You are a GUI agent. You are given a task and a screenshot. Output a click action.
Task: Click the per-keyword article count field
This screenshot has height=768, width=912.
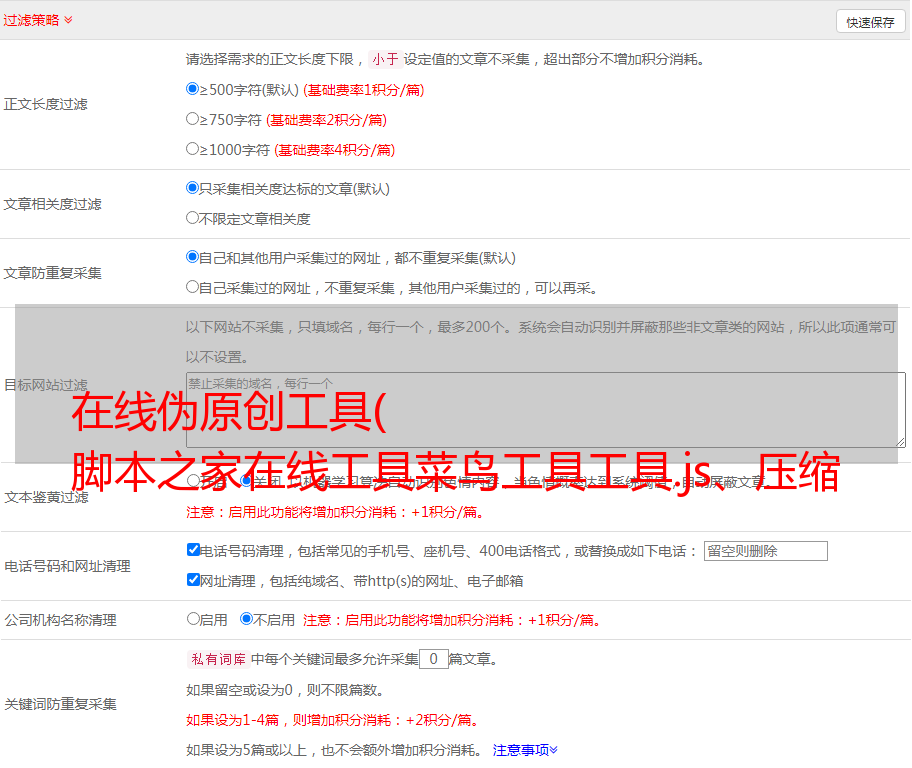[433, 659]
